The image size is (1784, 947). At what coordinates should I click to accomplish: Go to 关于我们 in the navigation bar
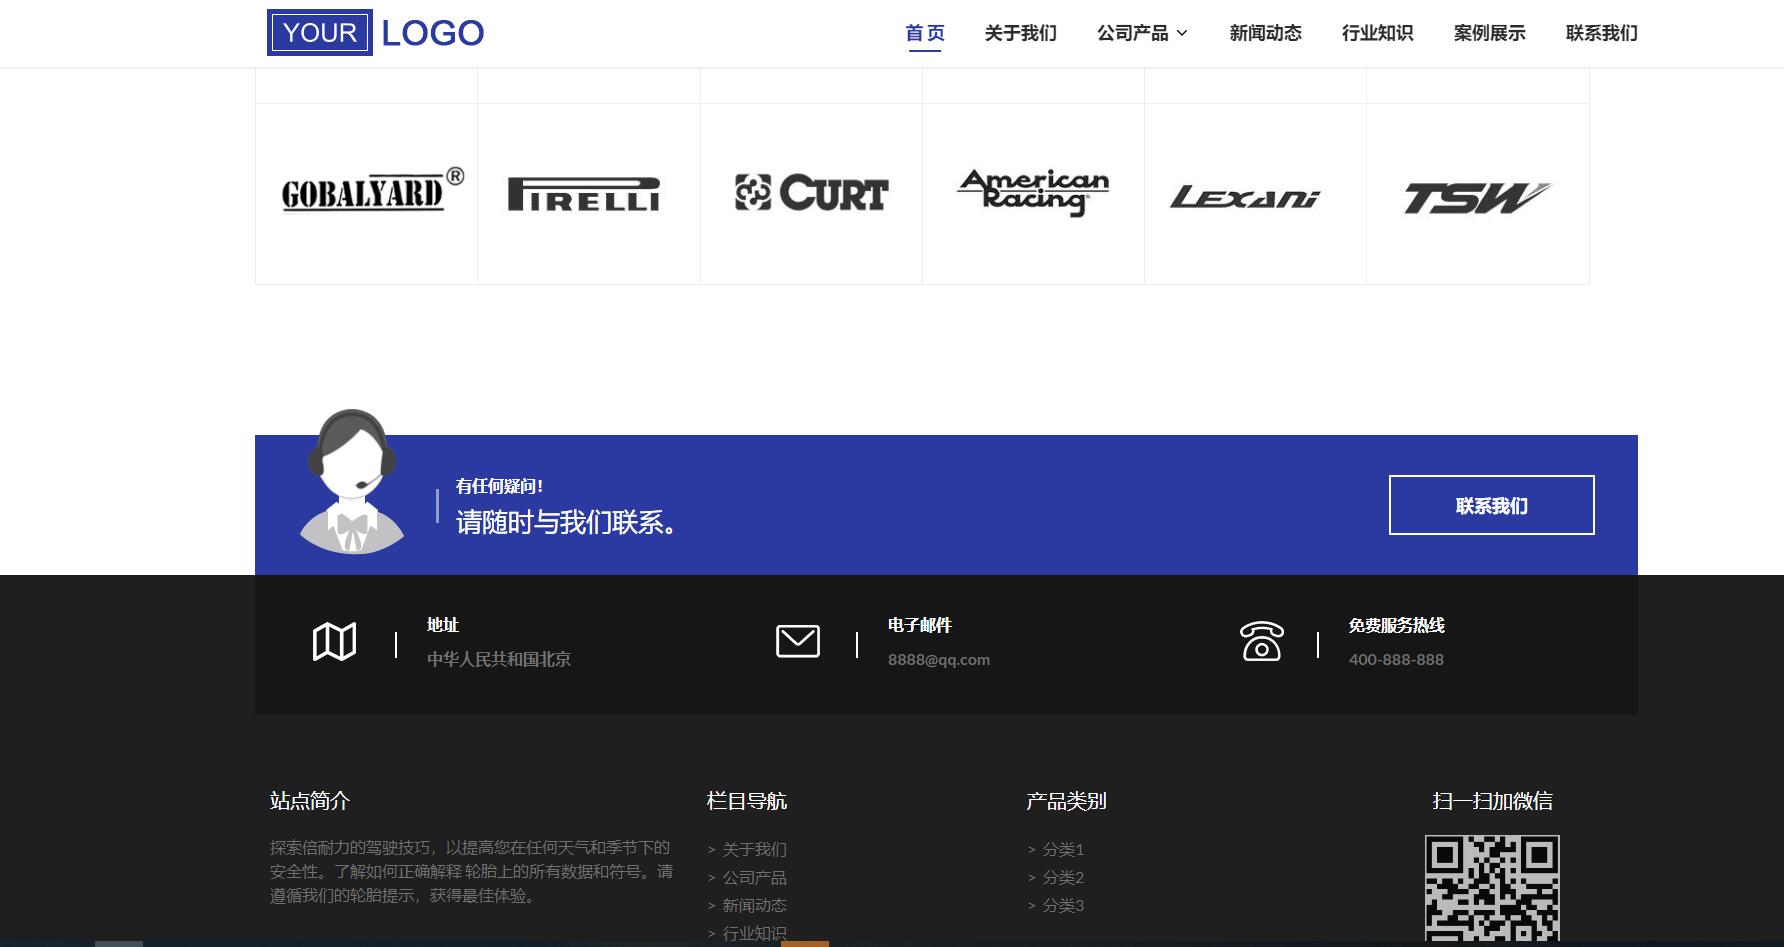click(x=1020, y=33)
